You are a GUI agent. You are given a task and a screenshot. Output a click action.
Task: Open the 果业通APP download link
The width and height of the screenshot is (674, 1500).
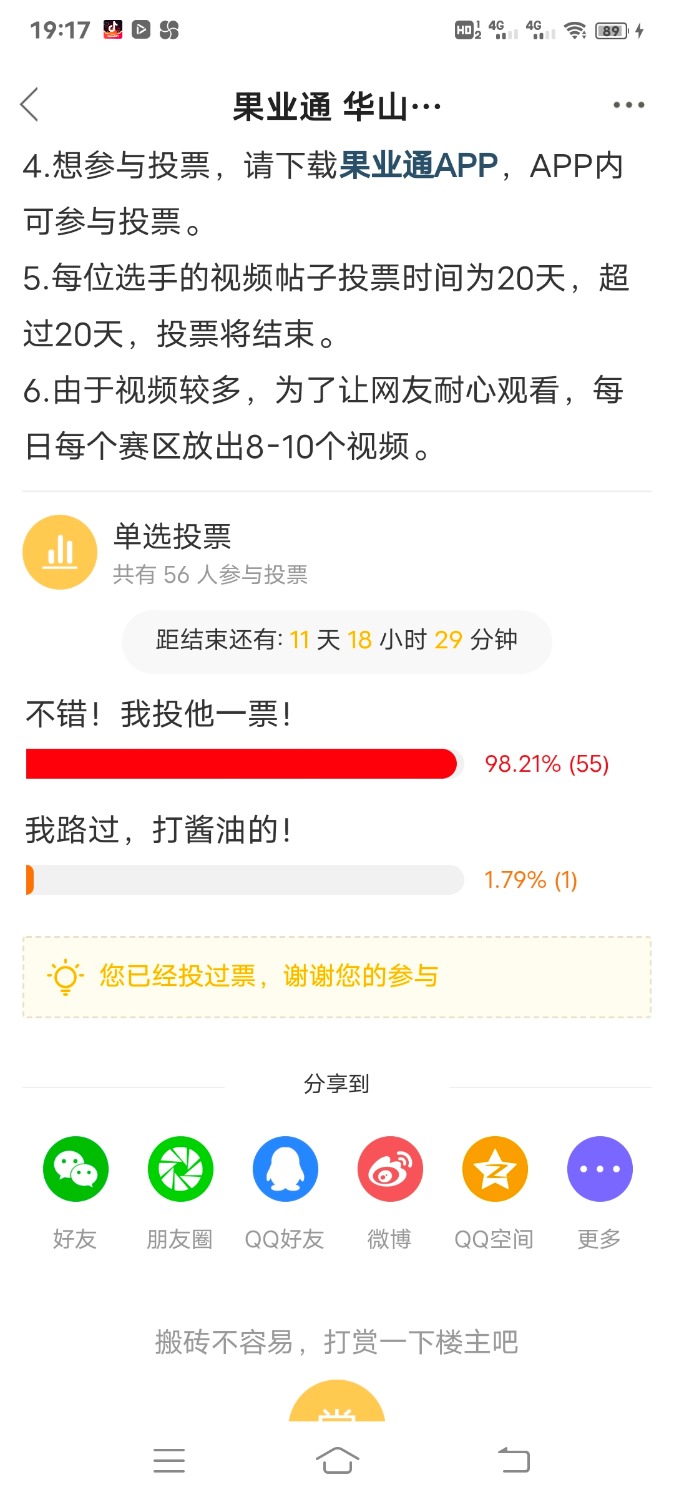(x=419, y=166)
